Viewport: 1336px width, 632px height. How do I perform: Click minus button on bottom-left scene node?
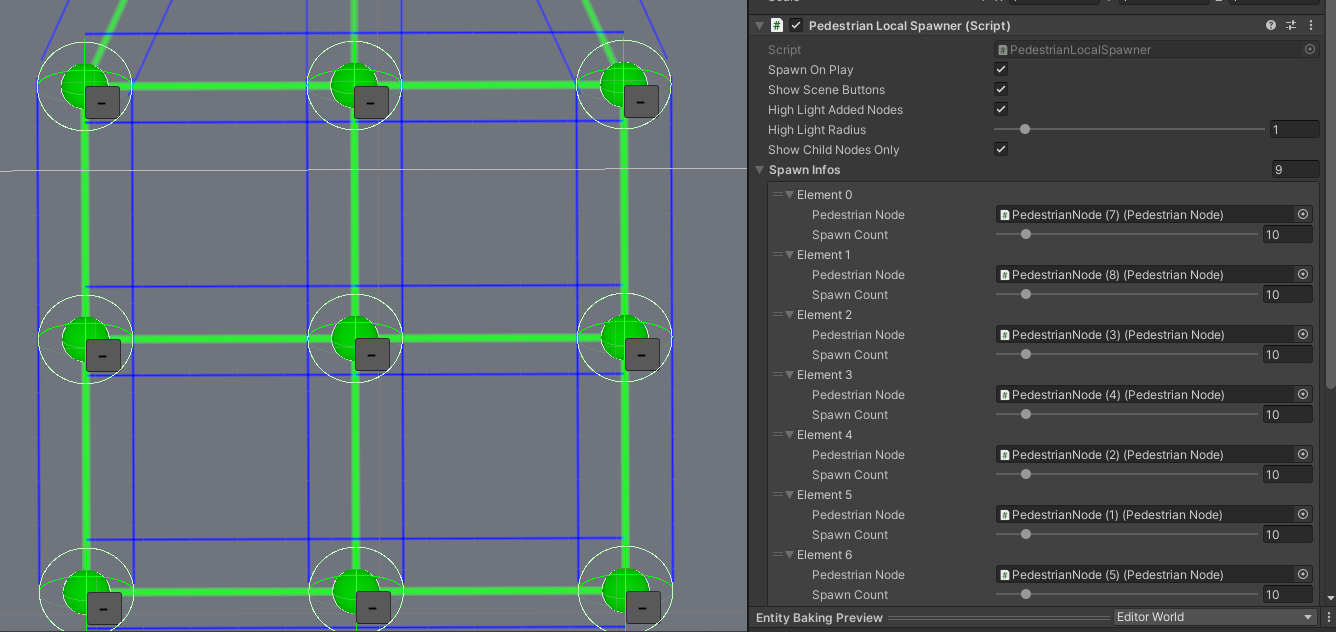click(x=104, y=608)
